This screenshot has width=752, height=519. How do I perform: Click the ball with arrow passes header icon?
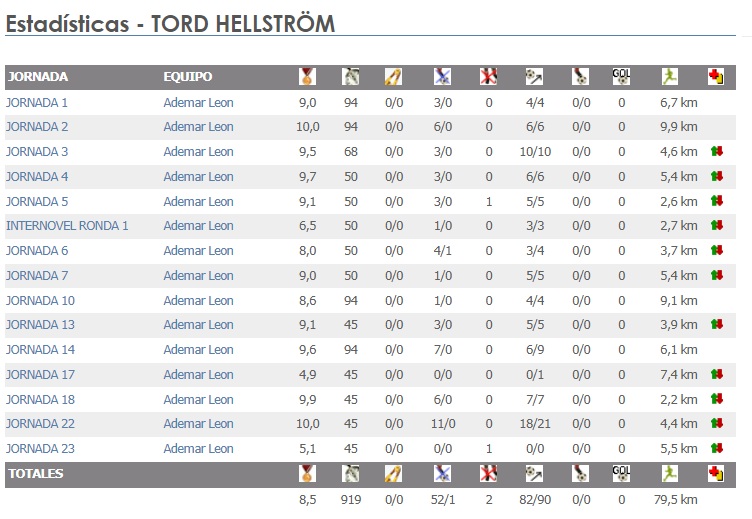(534, 76)
